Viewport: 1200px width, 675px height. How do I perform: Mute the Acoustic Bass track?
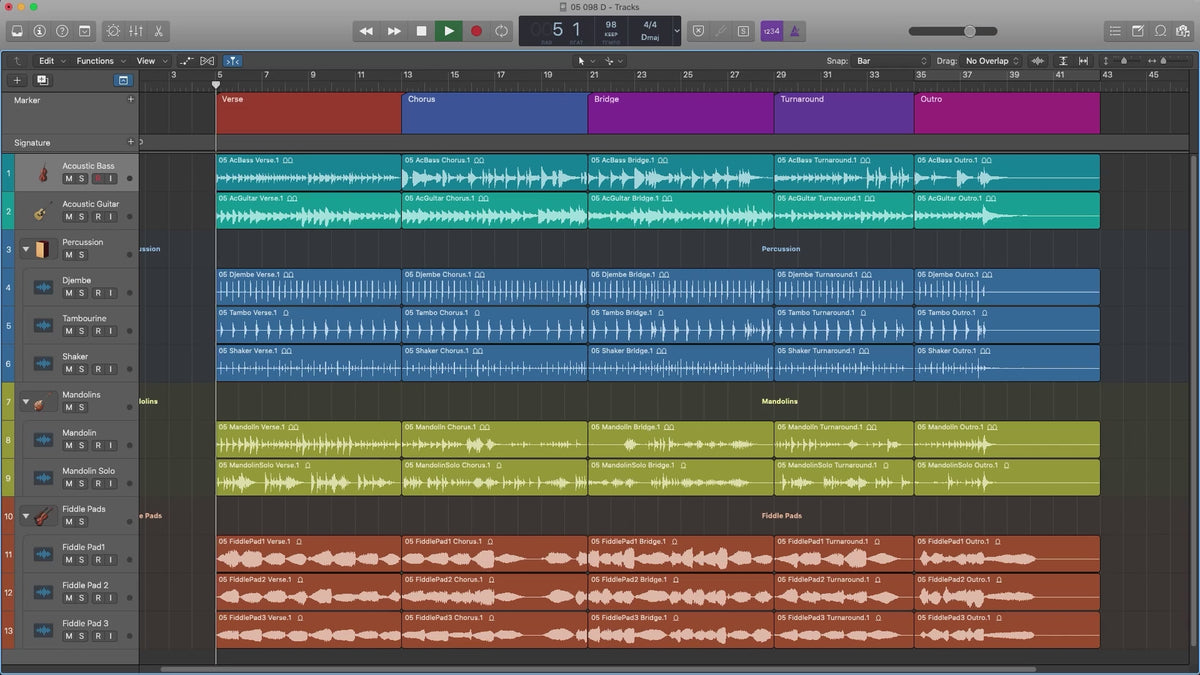click(x=69, y=179)
